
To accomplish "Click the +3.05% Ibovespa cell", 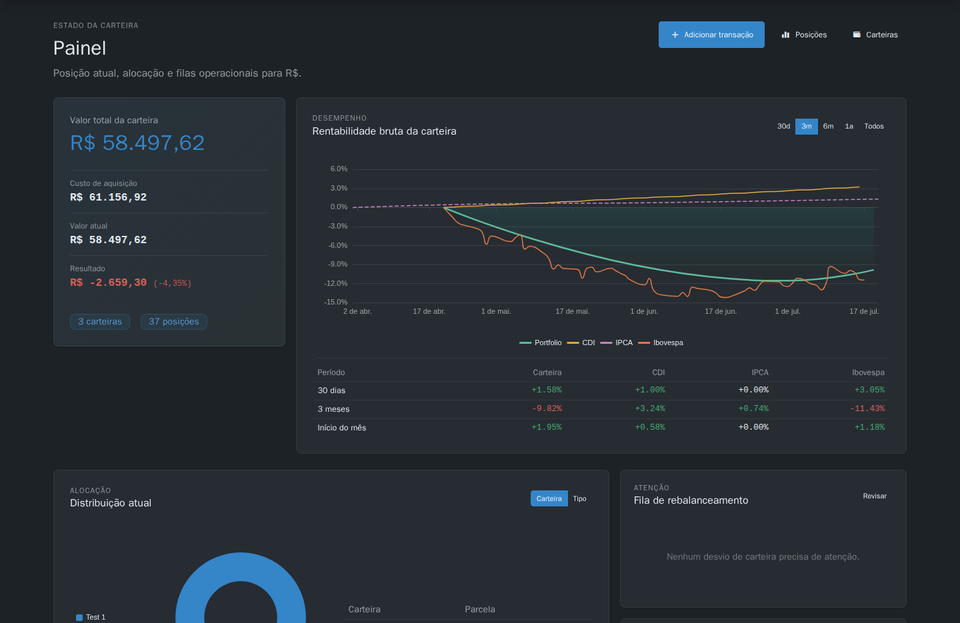I will [869, 390].
